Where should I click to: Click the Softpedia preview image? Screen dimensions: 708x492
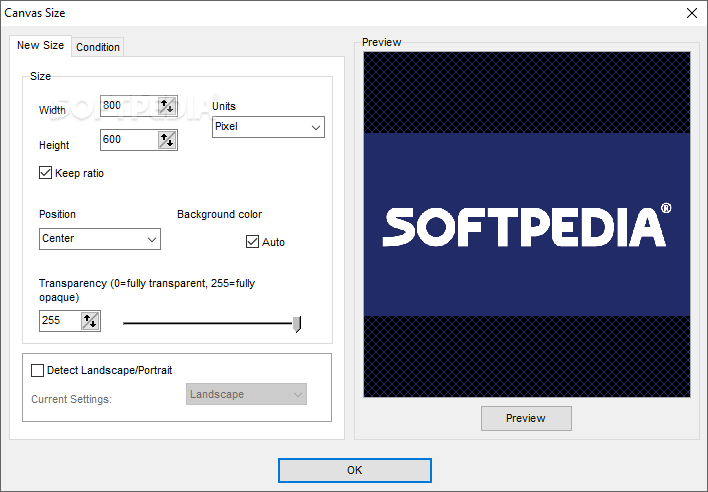[x=527, y=224]
